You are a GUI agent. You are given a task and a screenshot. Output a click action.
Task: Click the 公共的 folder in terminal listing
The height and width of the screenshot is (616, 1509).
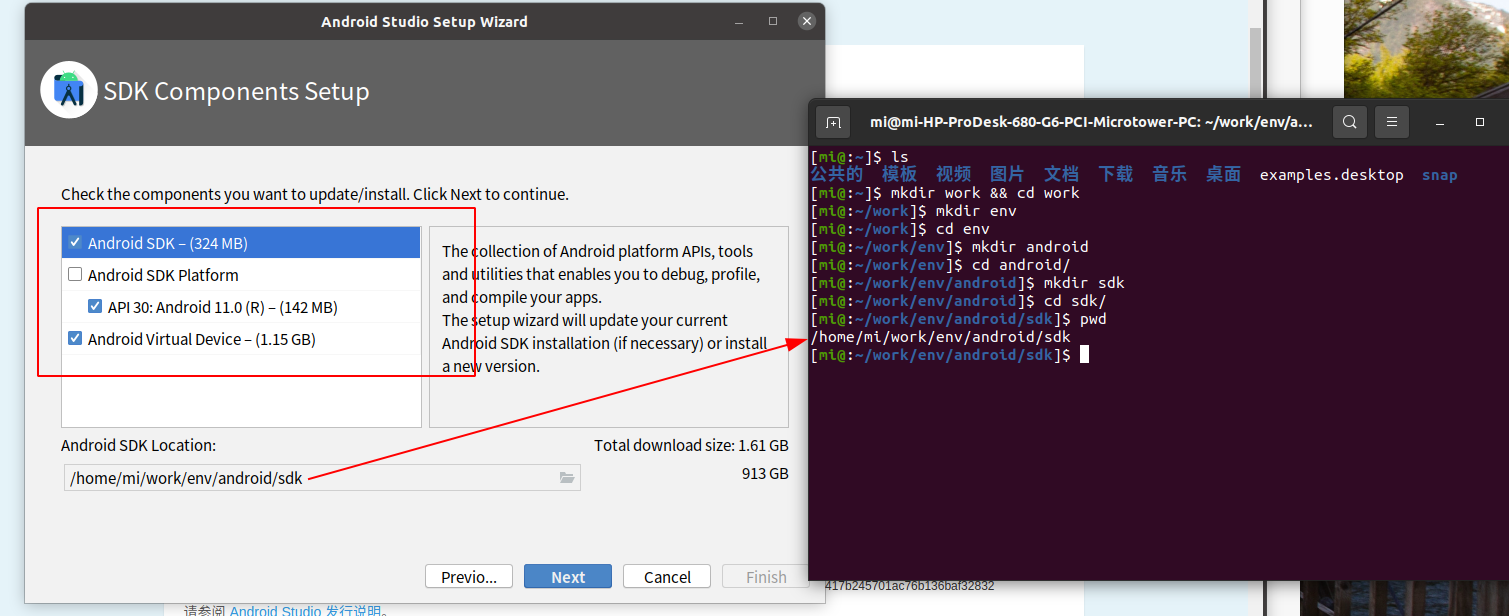pyautogui.click(x=837, y=175)
